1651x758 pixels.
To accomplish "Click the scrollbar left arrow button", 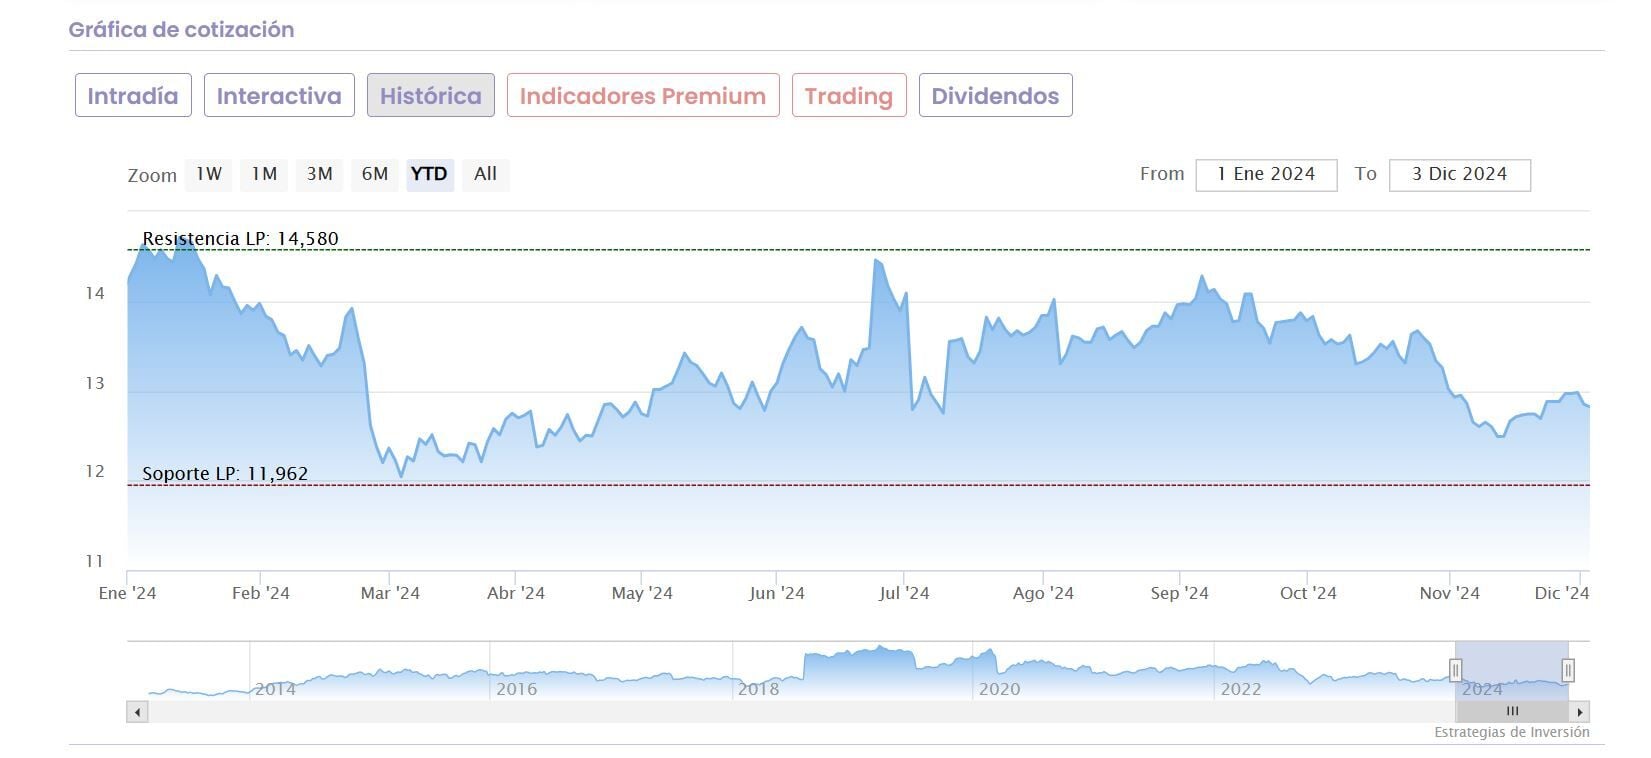I will click(x=138, y=712).
